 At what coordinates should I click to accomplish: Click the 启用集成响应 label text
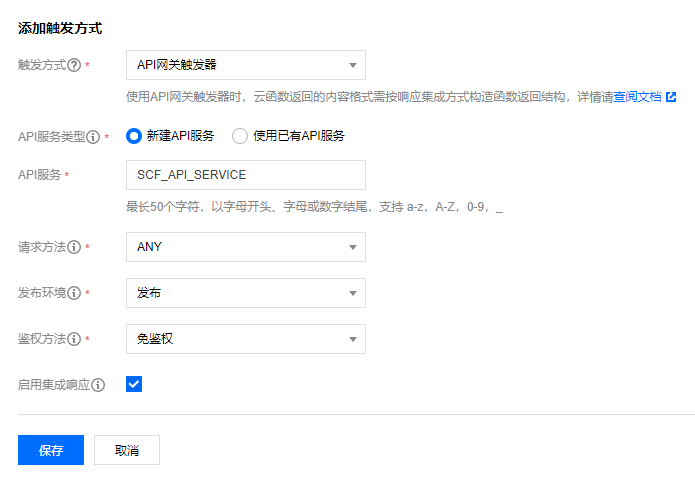coord(53,385)
